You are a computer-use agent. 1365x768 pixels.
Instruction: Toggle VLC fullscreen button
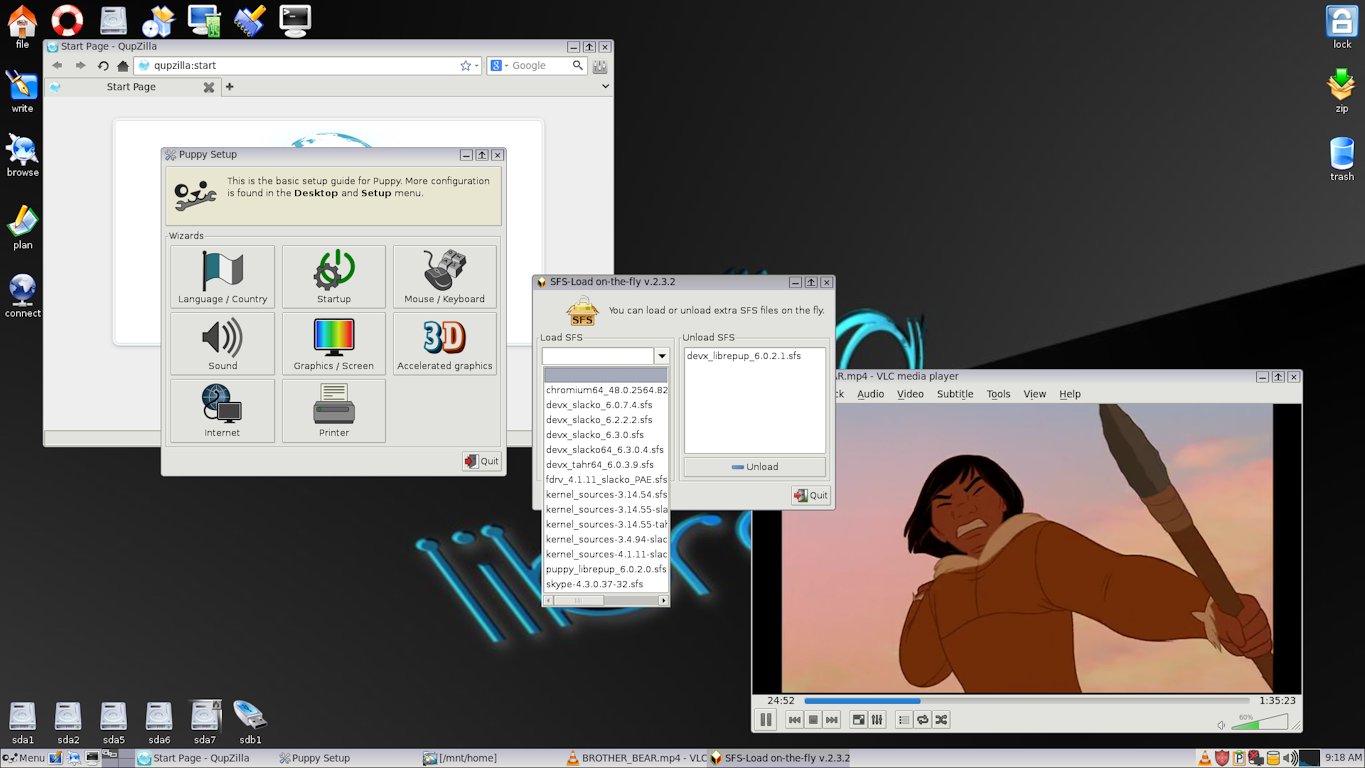point(858,719)
